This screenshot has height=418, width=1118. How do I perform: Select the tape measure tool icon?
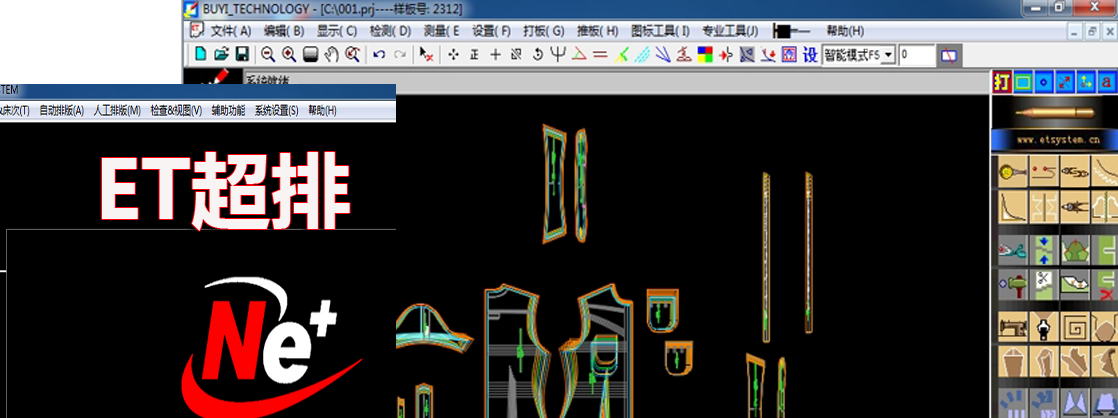pos(1012,172)
